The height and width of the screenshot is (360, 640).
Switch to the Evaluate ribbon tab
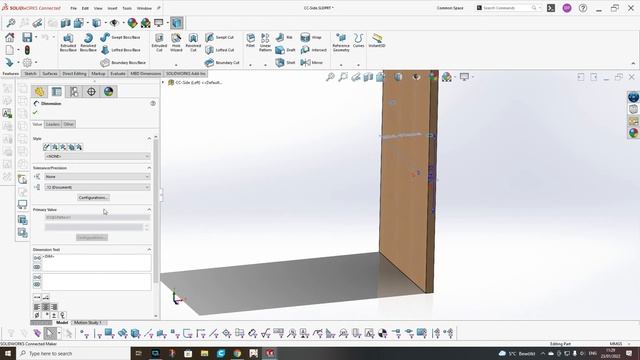coord(118,73)
